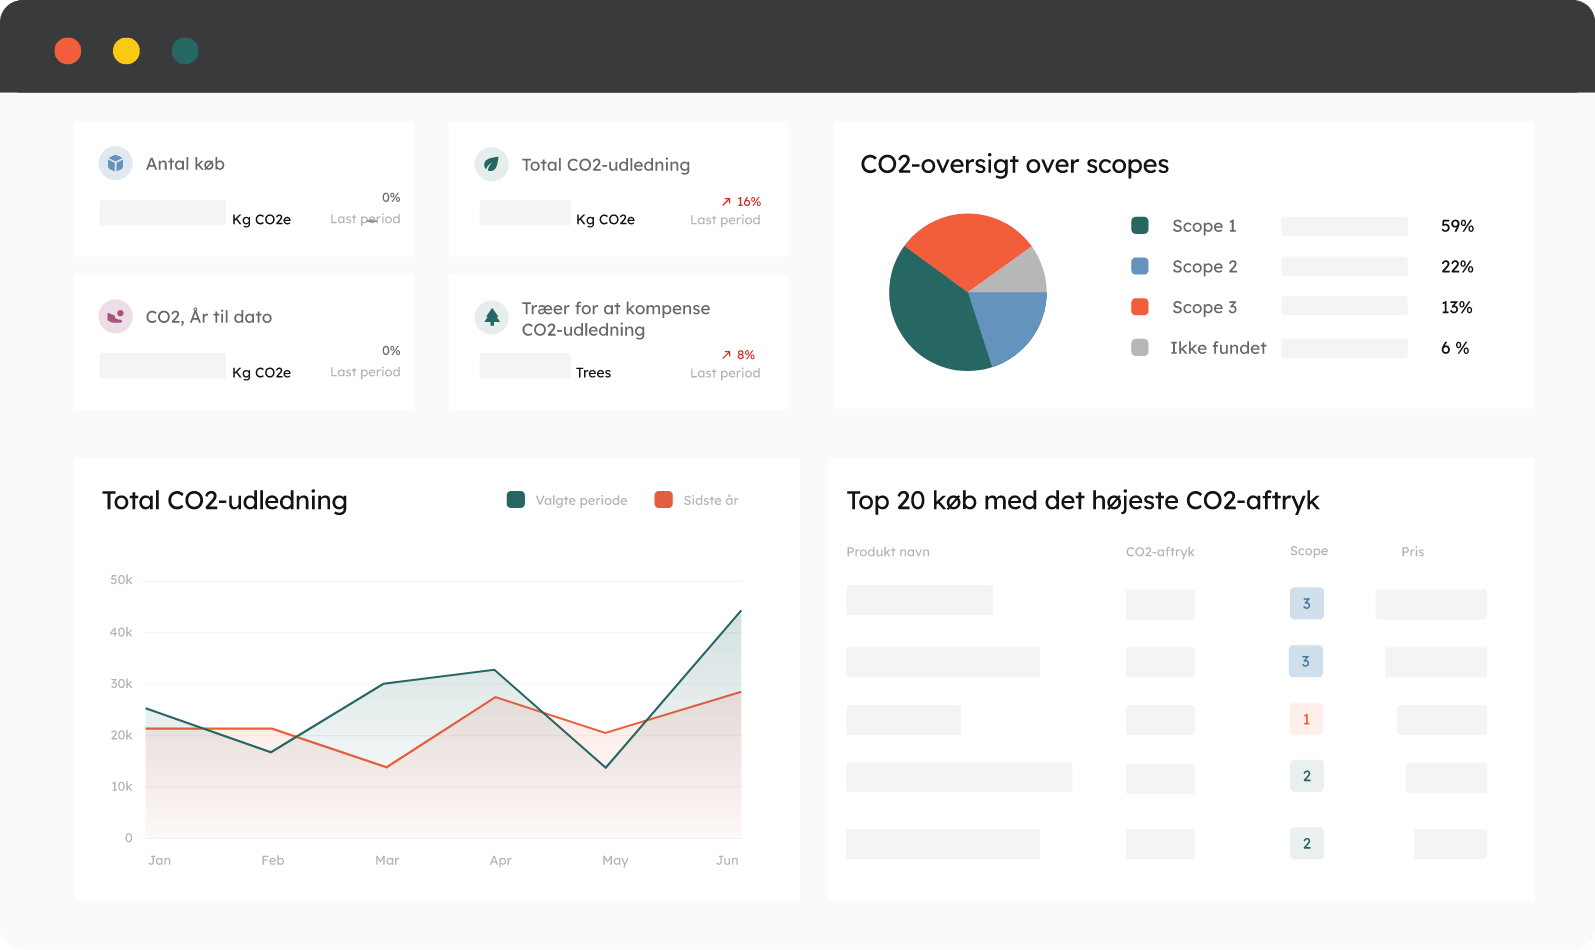Click the red arrow next to 16%
1595x950 pixels.
727,202
